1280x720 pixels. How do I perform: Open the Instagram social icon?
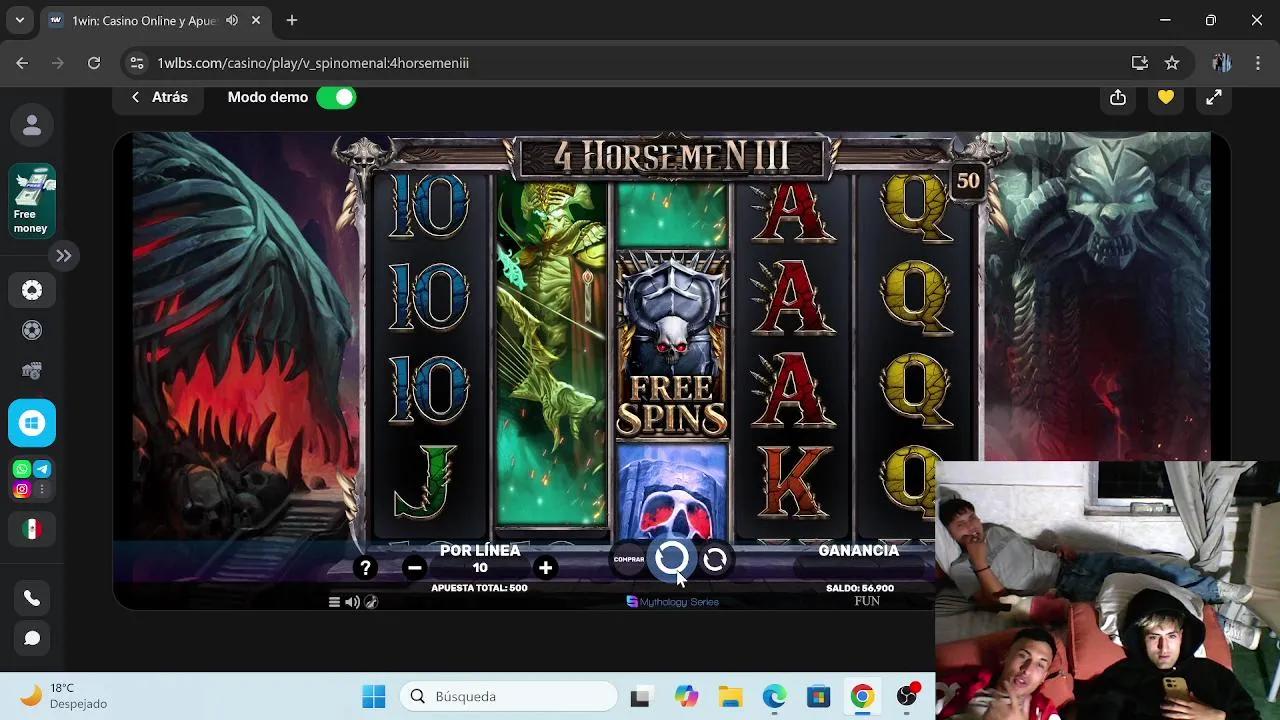(x=22, y=490)
